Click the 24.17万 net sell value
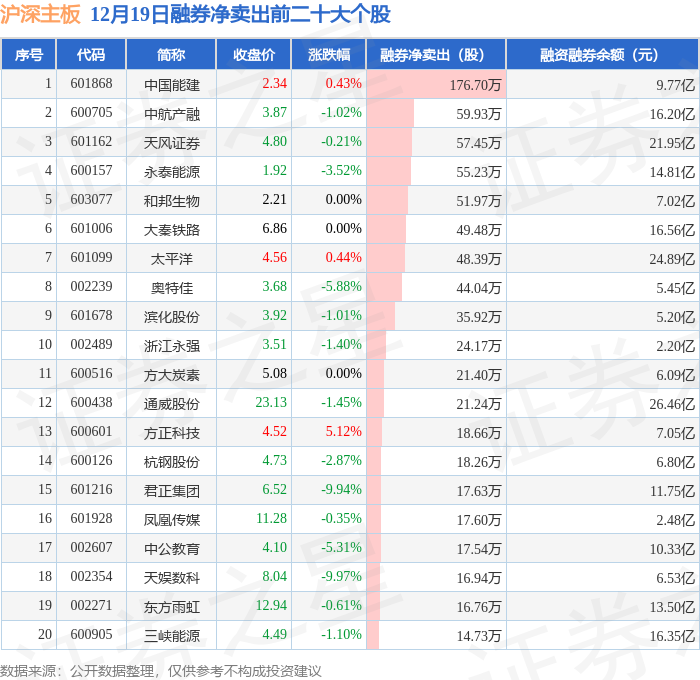 [x=479, y=346]
